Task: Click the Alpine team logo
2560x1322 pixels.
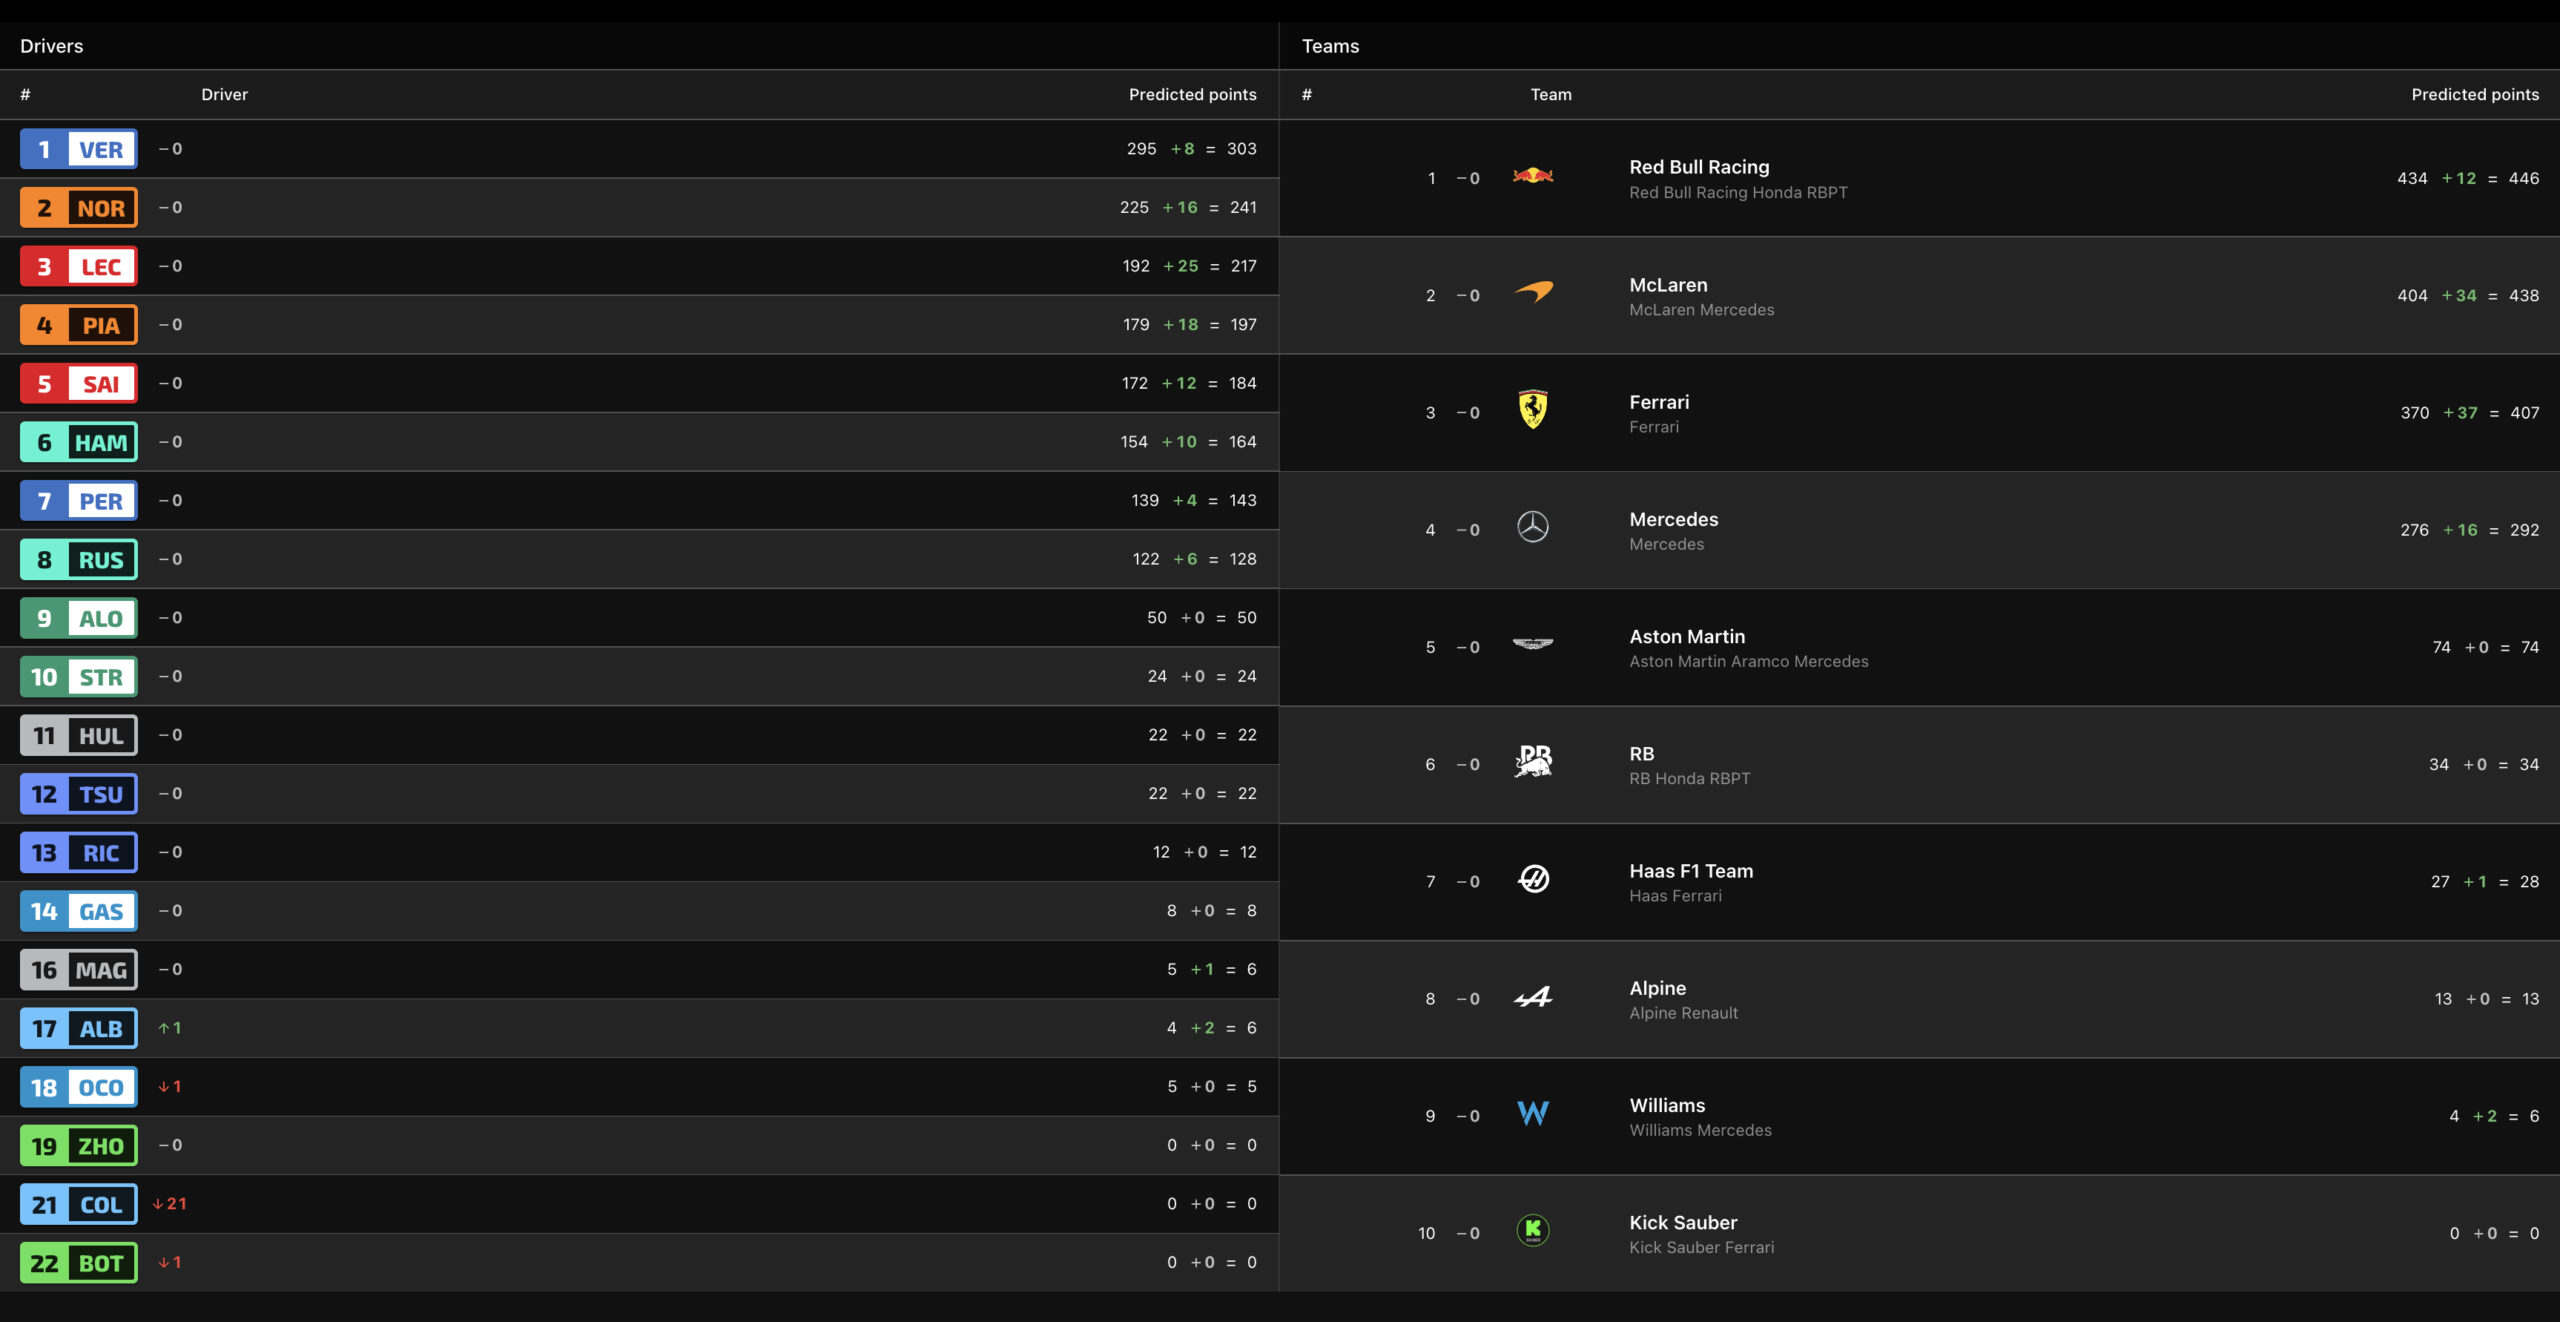Action: coord(1533,997)
